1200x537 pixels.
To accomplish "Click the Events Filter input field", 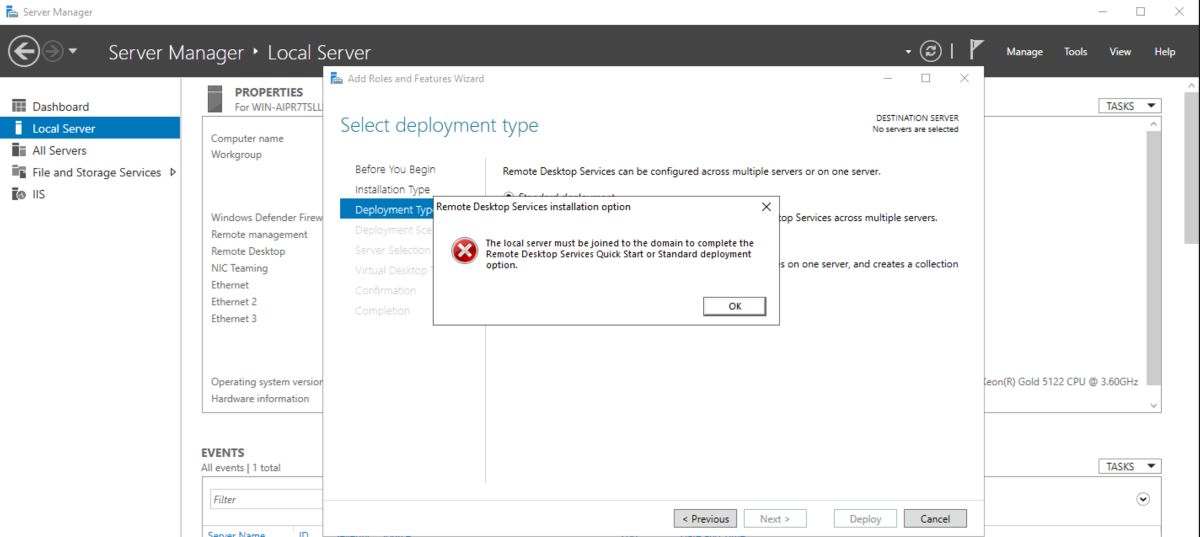I will (265, 499).
